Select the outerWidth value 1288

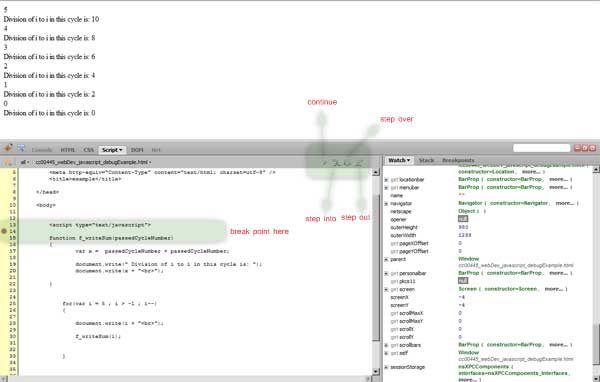coord(465,235)
